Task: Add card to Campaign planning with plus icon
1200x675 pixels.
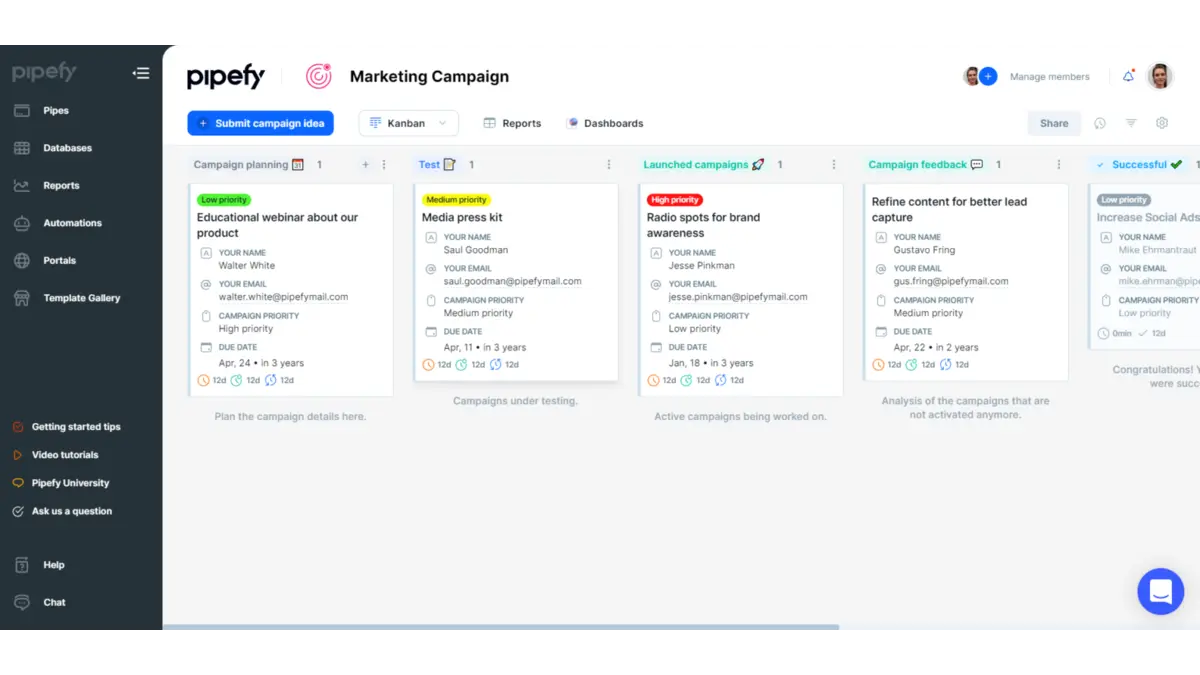Action: point(365,165)
